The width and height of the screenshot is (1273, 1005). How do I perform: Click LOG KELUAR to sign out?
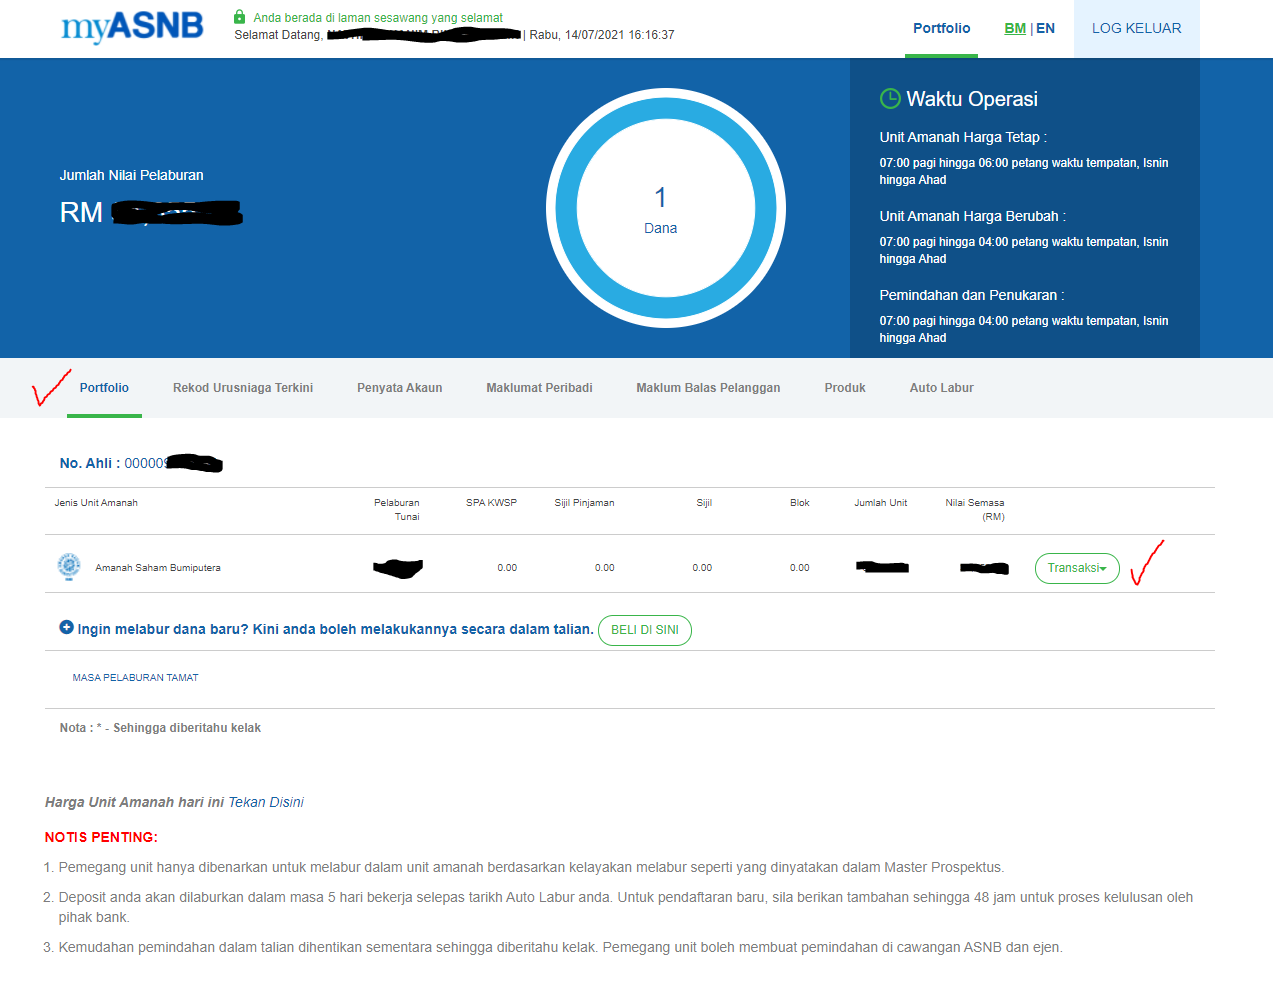tap(1136, 28)
